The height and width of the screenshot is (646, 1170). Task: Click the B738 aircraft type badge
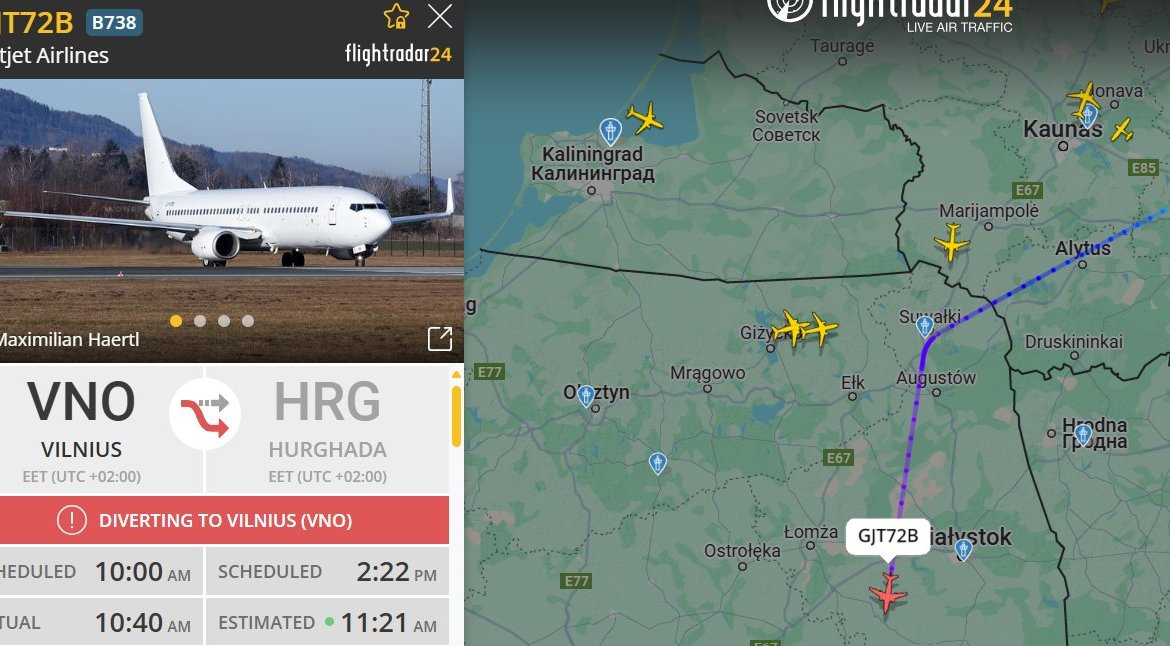click(x=114, y=22)
